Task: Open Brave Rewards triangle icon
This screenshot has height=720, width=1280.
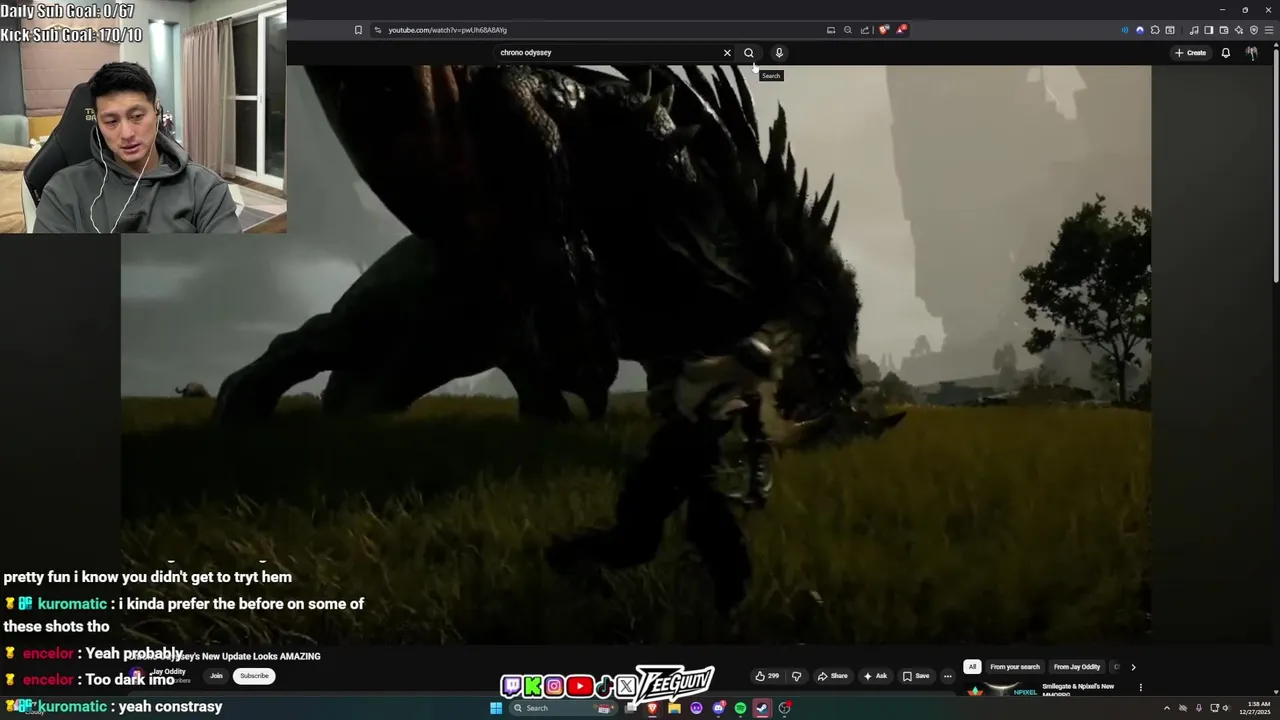Action: coord(901,30)
